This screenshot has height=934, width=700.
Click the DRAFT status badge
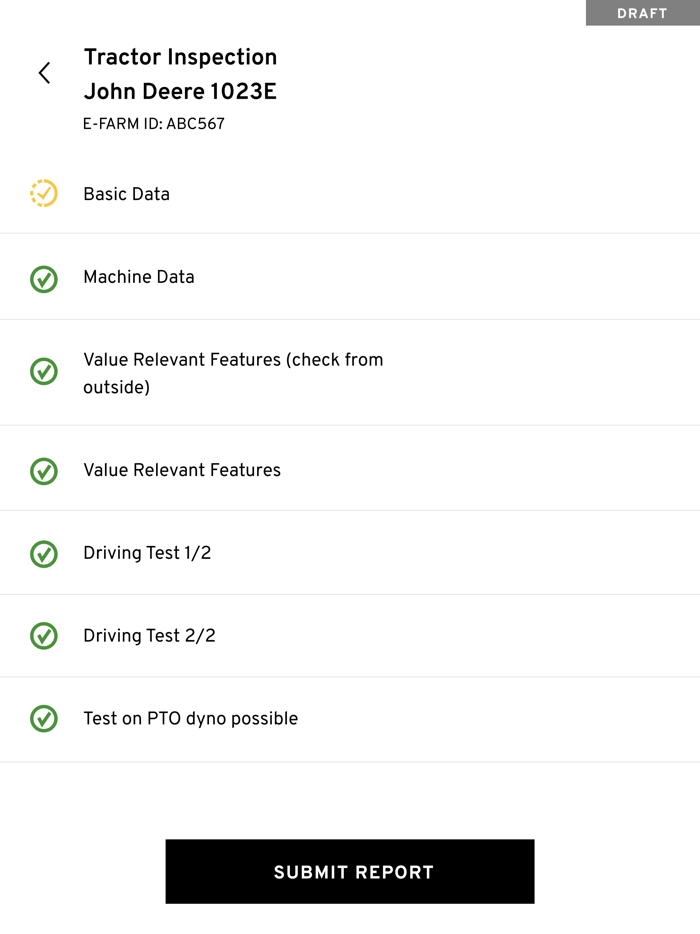tap(642, 13)
